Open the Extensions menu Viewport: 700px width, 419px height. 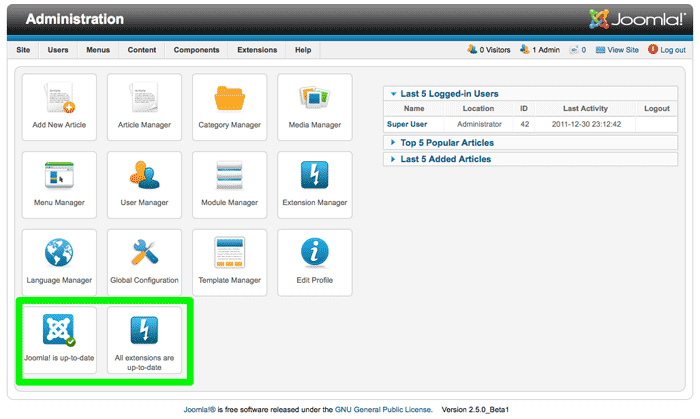(257, 50)
